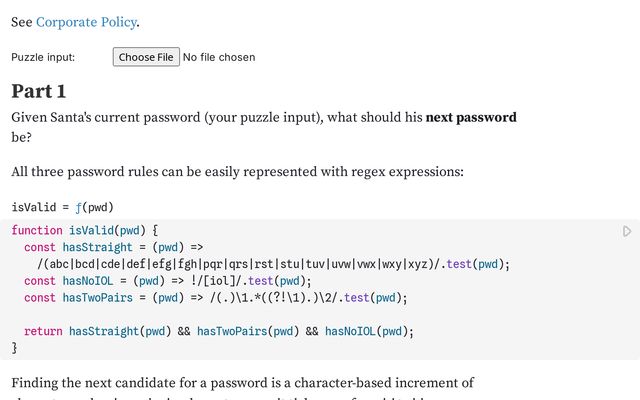Inspect the ƒ function symbol in output

click(x=78, y=207)
